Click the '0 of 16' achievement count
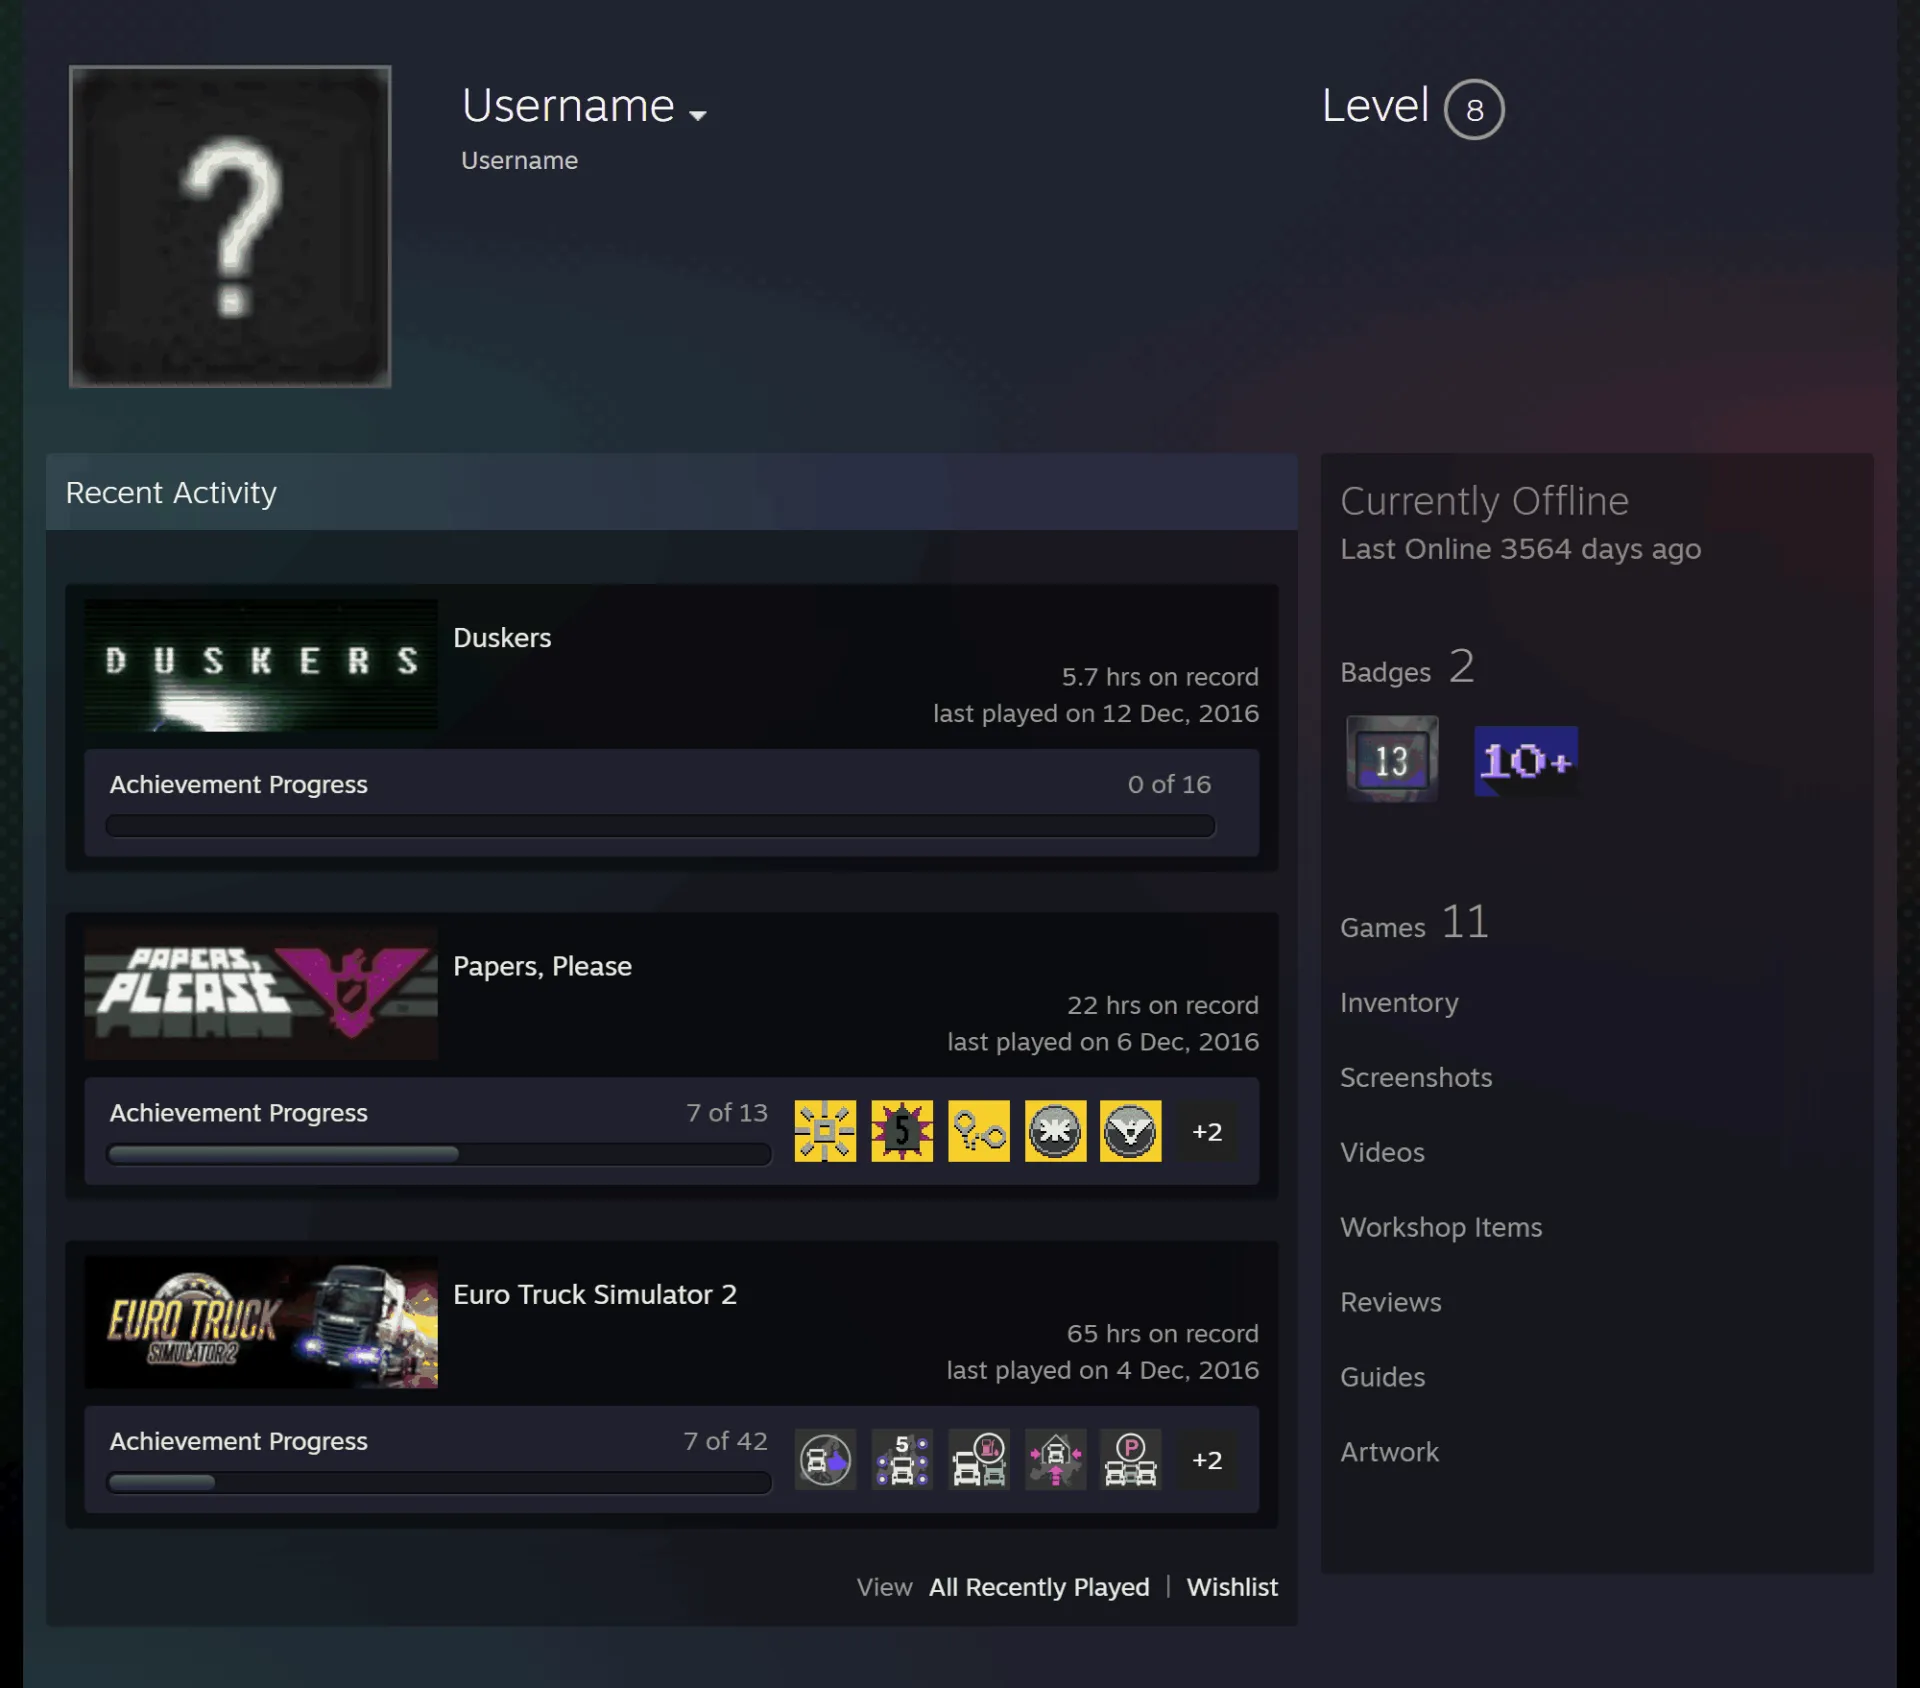1920x1688 pixels. 1169,784
